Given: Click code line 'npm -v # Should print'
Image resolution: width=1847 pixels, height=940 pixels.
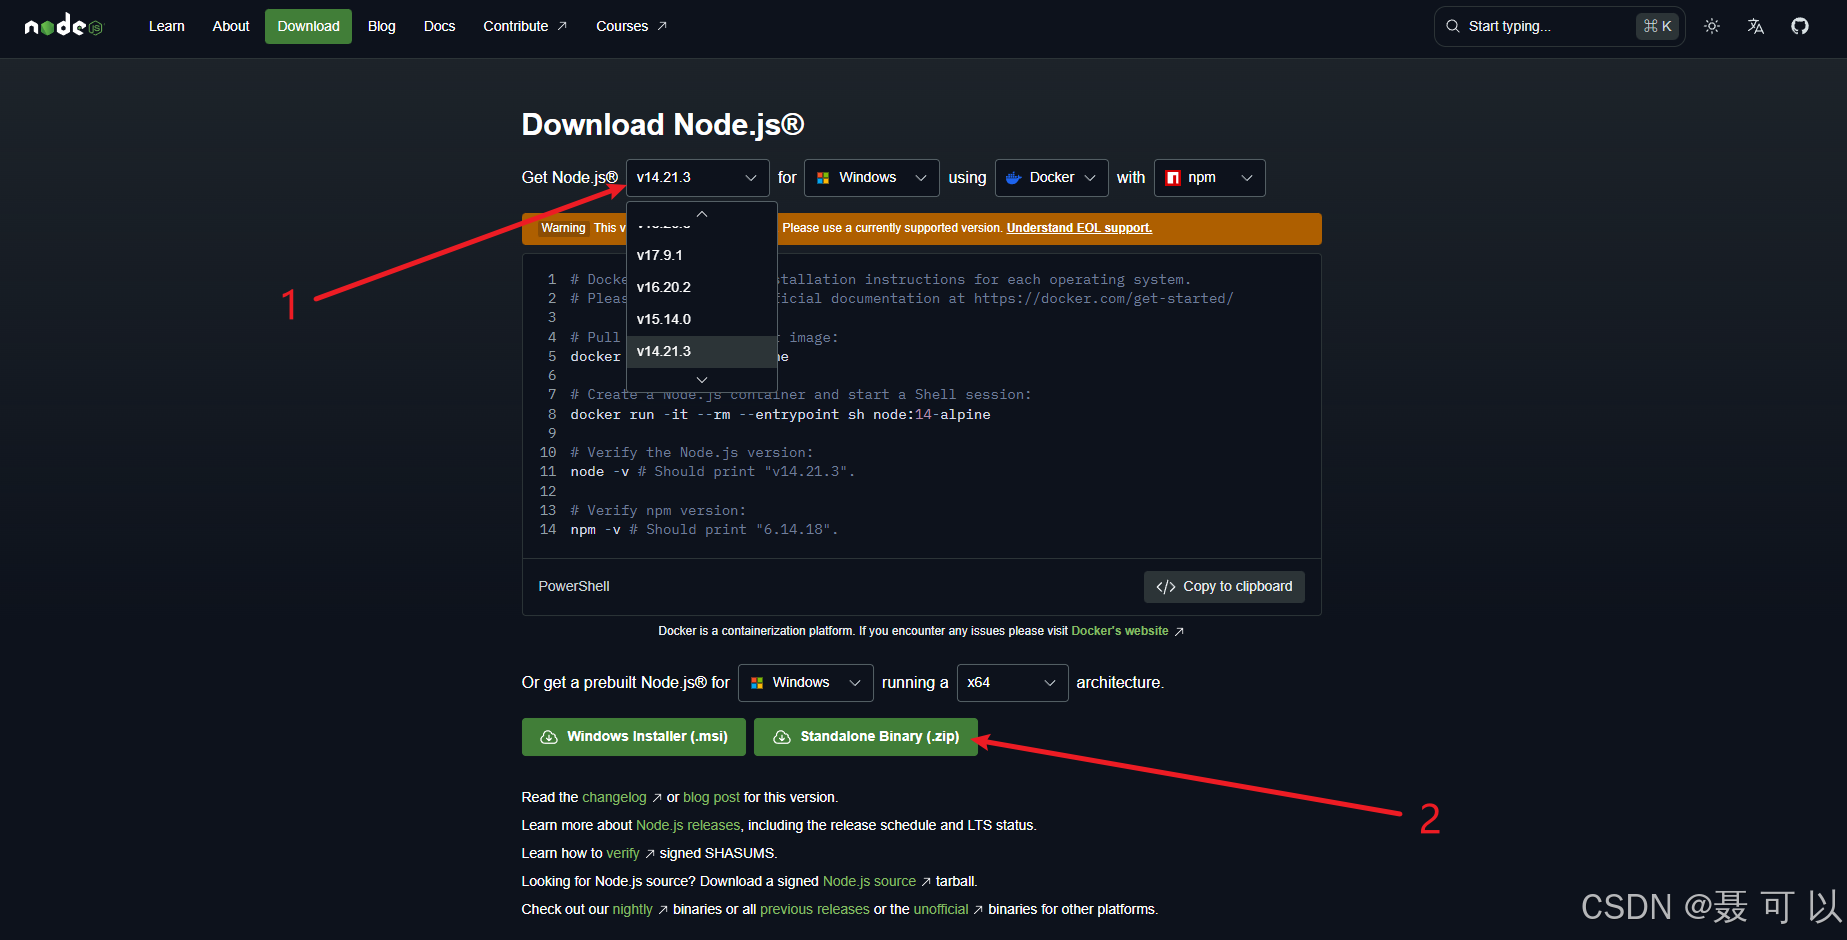Looking at the screenshot, I should click(705, 530).
